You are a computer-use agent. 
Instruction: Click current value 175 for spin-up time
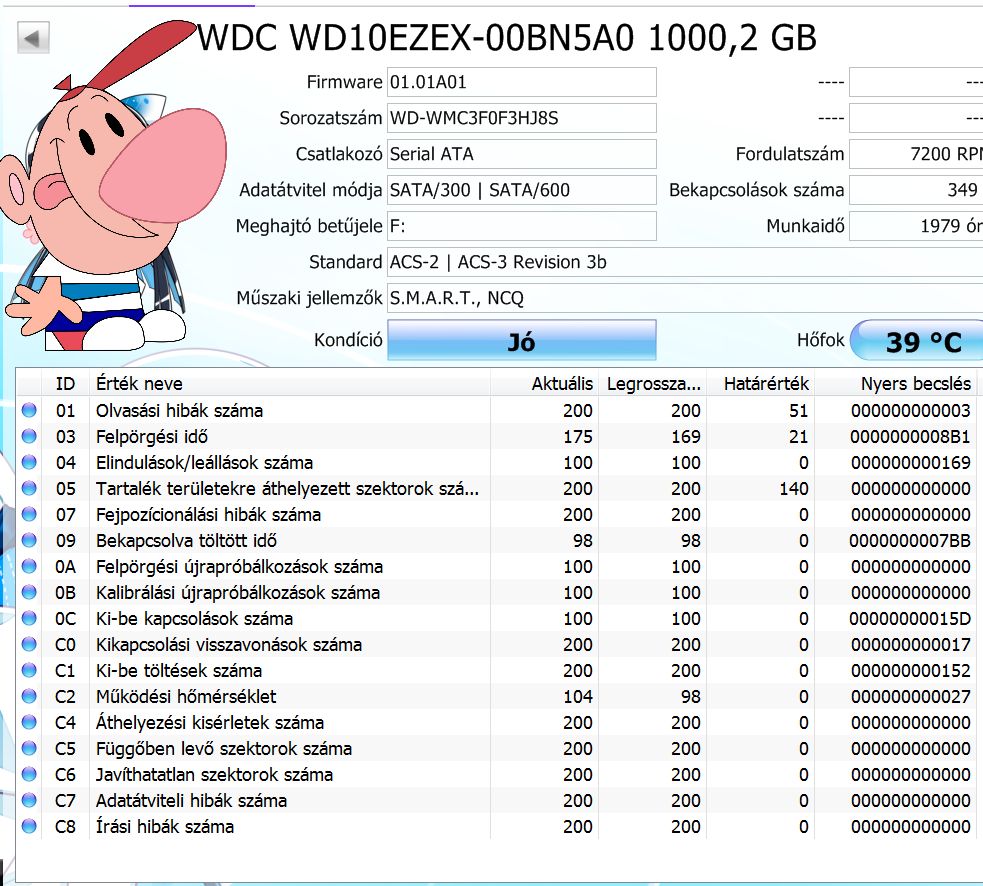click(577, 436)
